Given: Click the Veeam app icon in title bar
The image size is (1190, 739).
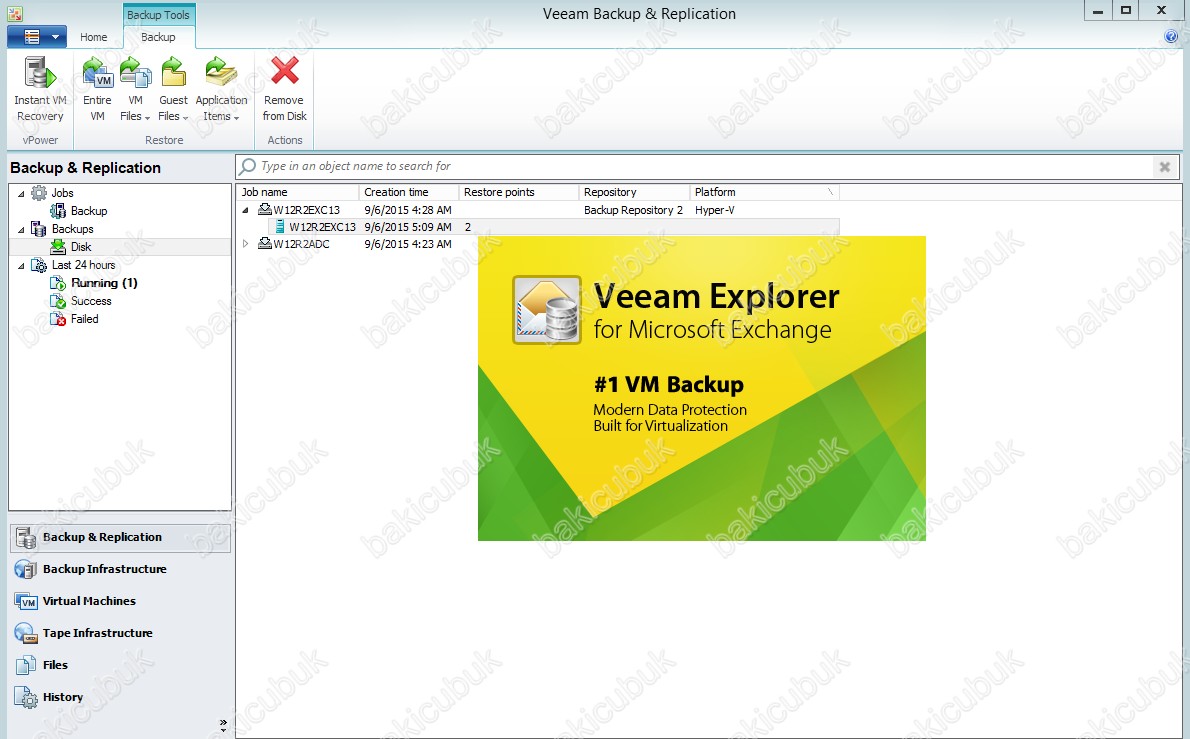Looking at the screenshot, I should coord(14,14).
